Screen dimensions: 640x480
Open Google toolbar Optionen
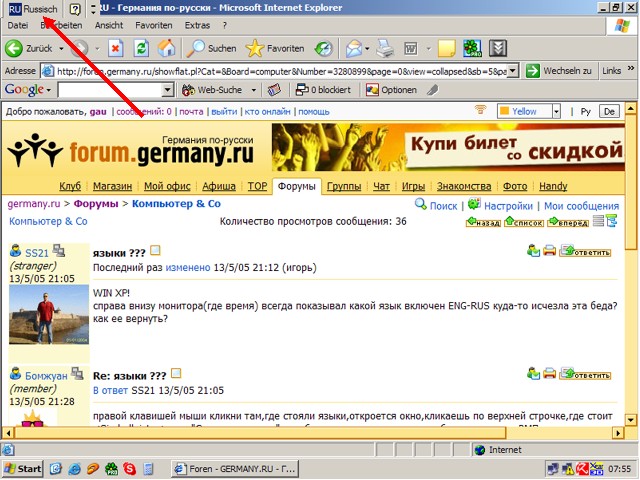391,90
